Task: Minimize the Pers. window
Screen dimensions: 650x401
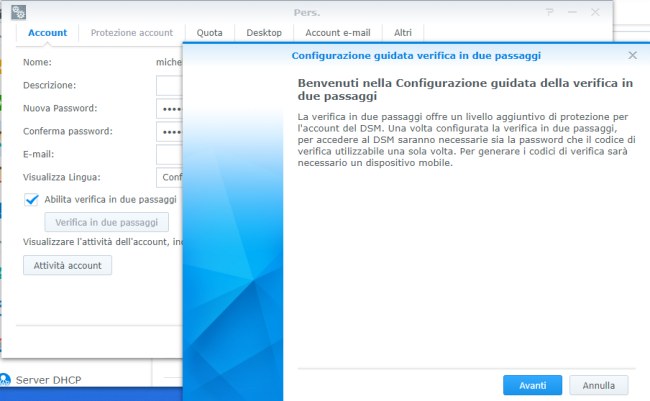Action: pyautogui.click(x=573, y=12)
